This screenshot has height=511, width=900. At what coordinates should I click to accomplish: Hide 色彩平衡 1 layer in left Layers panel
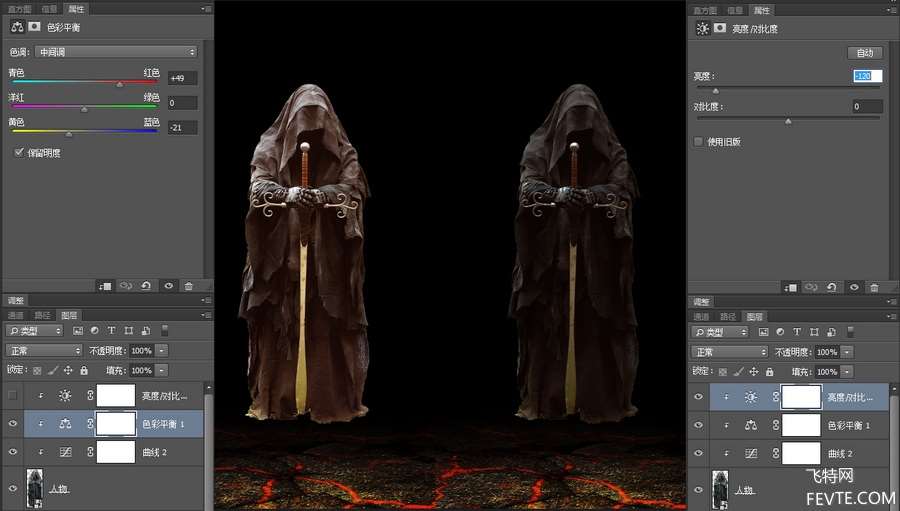click(x=13, y=424)
